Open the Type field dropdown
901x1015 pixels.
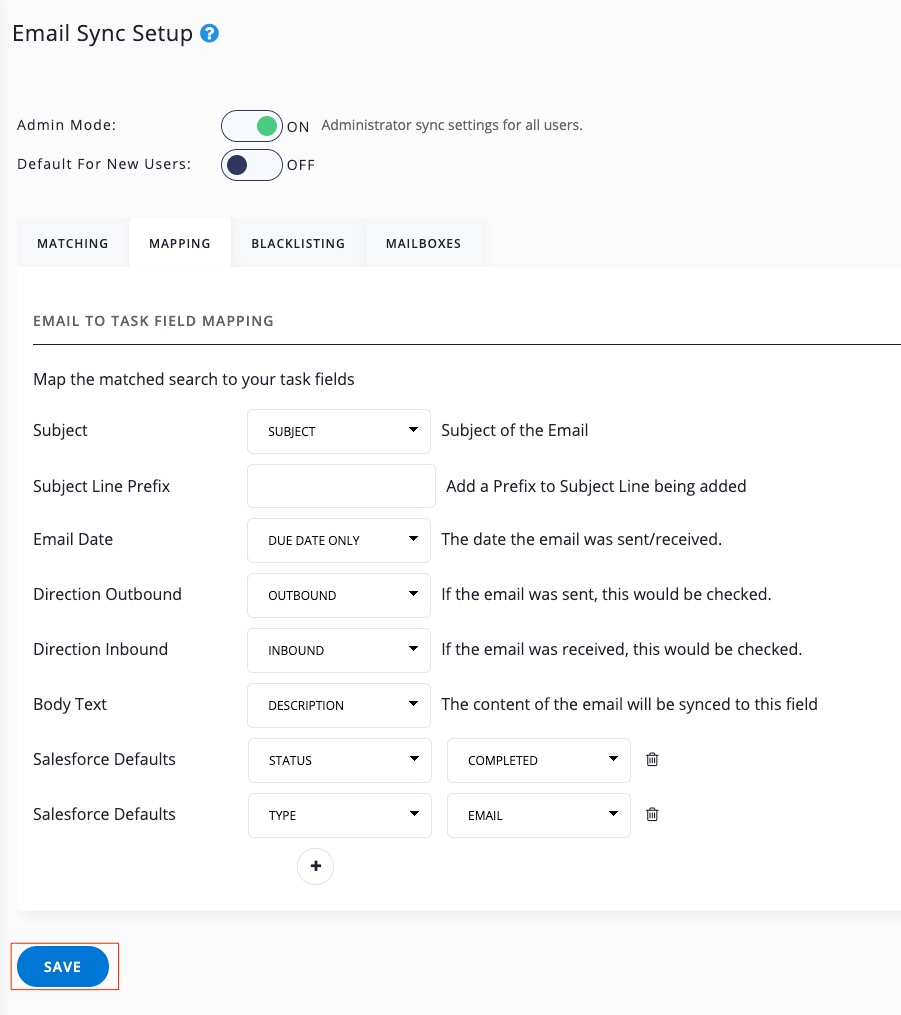coord(339,815)
